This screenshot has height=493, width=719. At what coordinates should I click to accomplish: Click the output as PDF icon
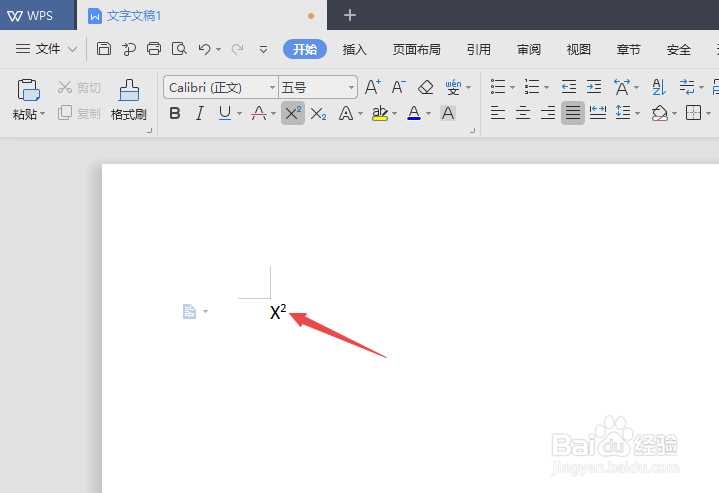tap(129, 48)
